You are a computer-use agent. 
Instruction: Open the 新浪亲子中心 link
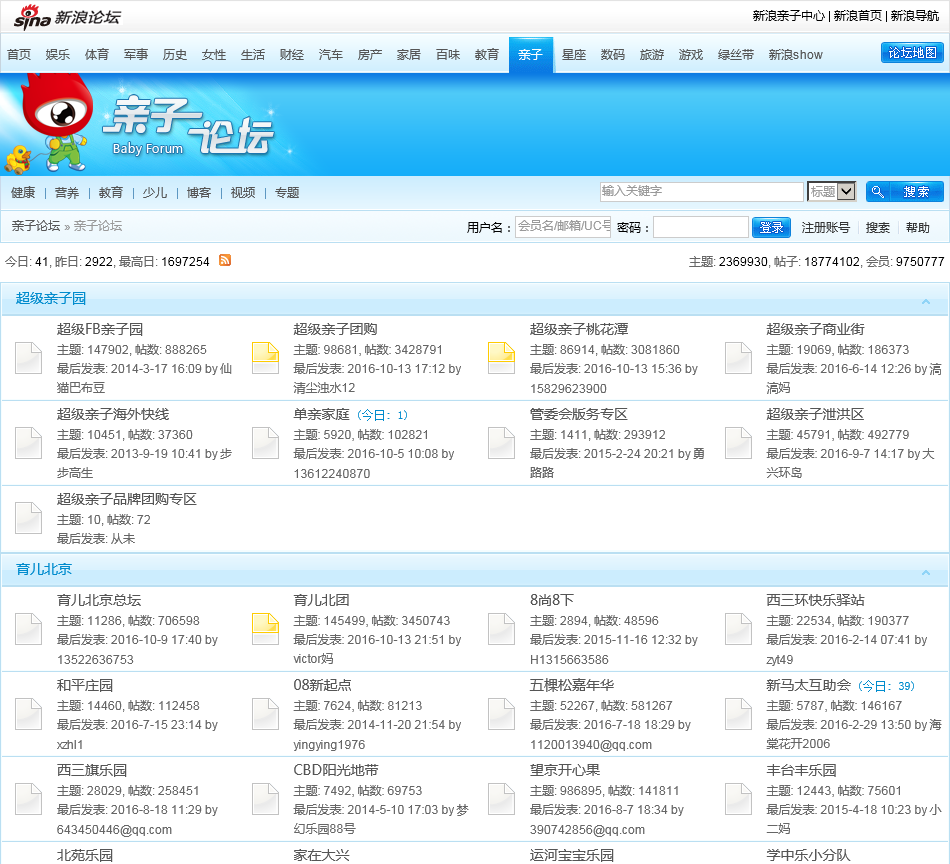click(x=788, y=16)
